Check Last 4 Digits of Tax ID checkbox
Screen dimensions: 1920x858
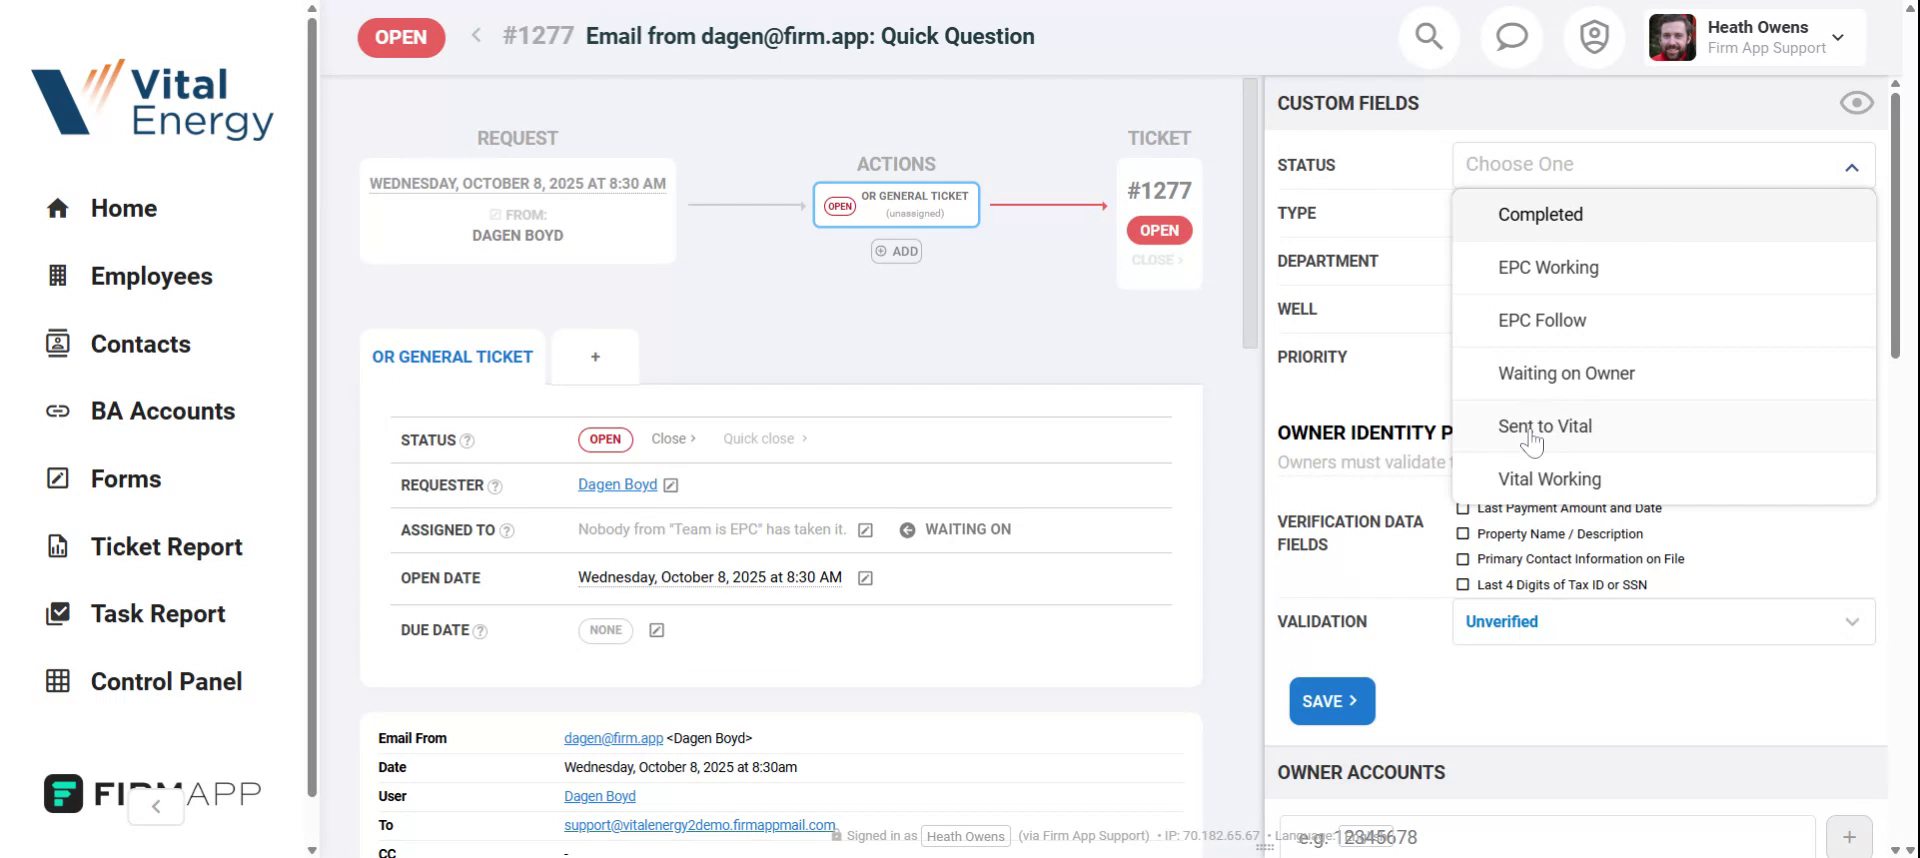coord(1463,585)
